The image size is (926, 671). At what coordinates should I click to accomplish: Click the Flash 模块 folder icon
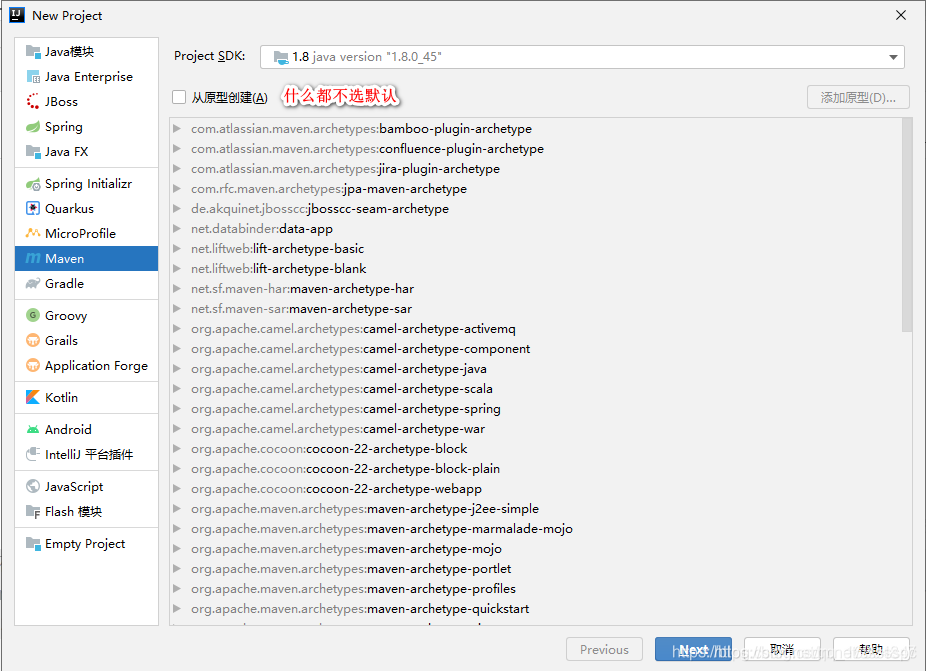click(33, 512)
